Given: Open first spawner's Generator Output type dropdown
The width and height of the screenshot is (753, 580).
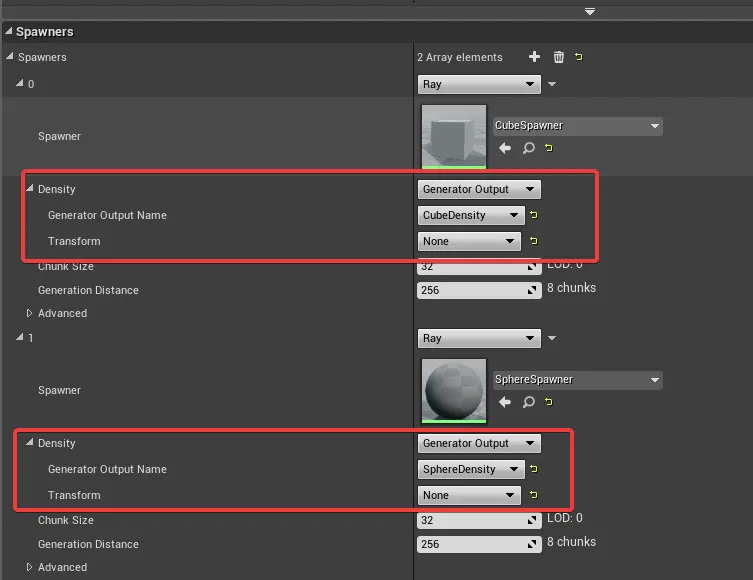Looking at the screenshot, I should tap(478, 189).
